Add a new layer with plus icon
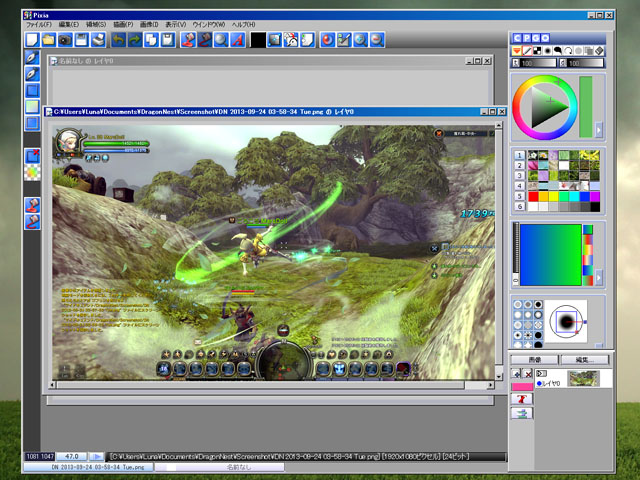640x480 pixels. 516,373
